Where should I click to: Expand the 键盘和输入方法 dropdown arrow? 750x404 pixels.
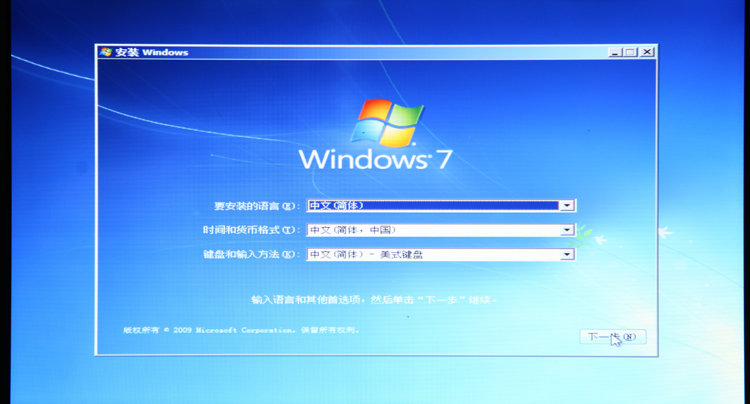click(567, 255)
